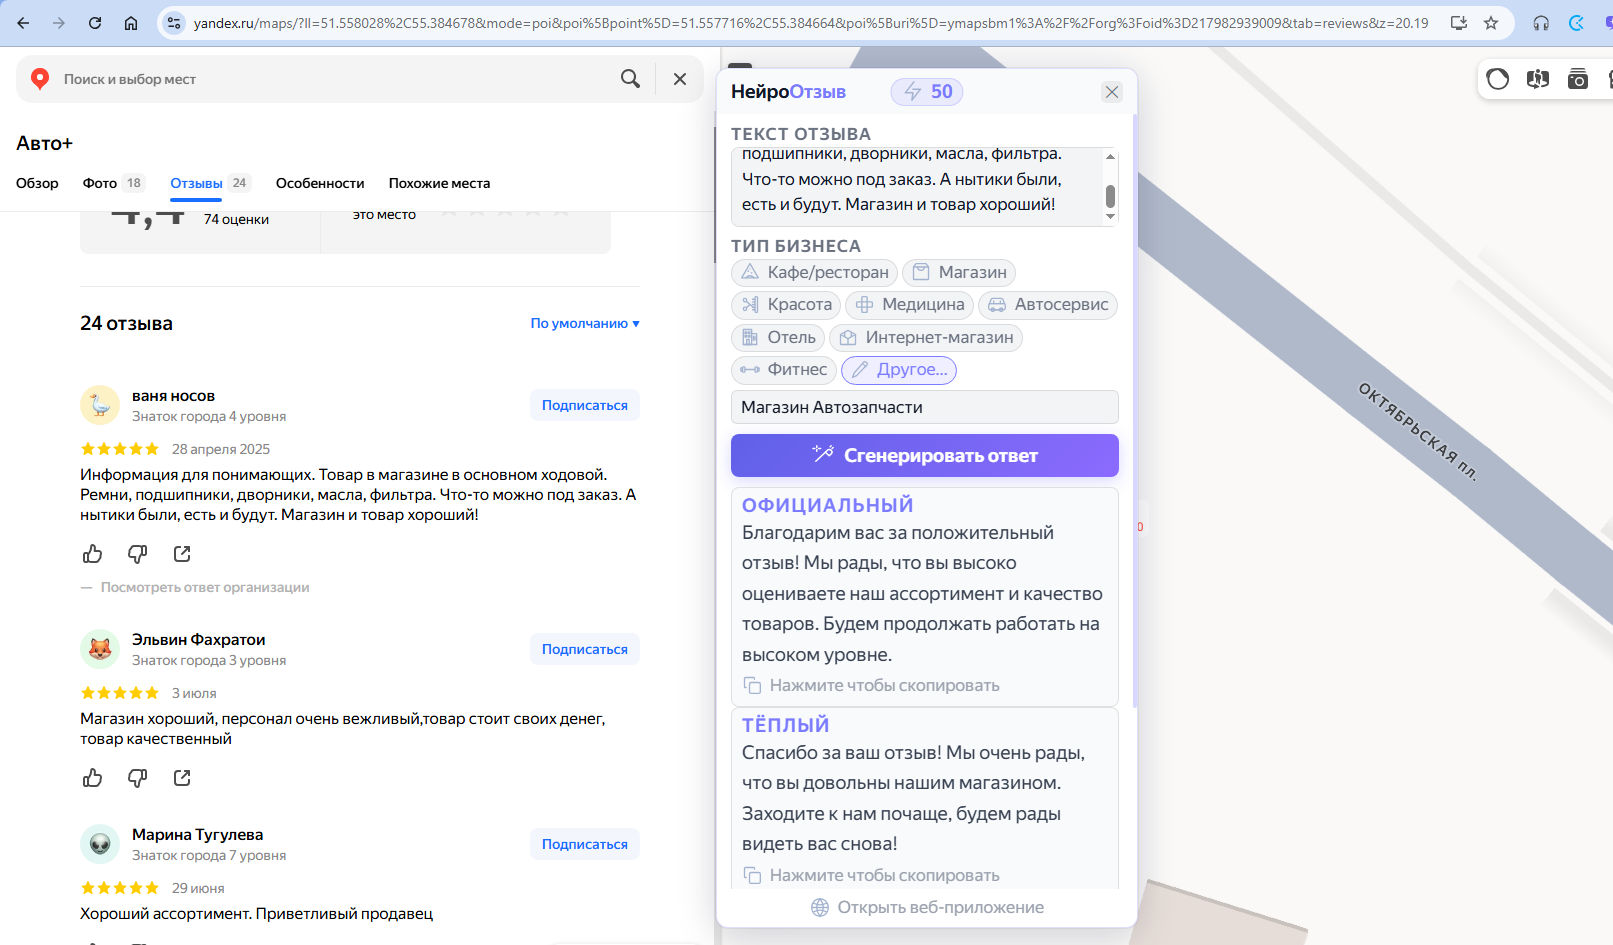This screenshot has height=945, width=1613.
Task: Go back with the browser back arrow
Action: 23,23
